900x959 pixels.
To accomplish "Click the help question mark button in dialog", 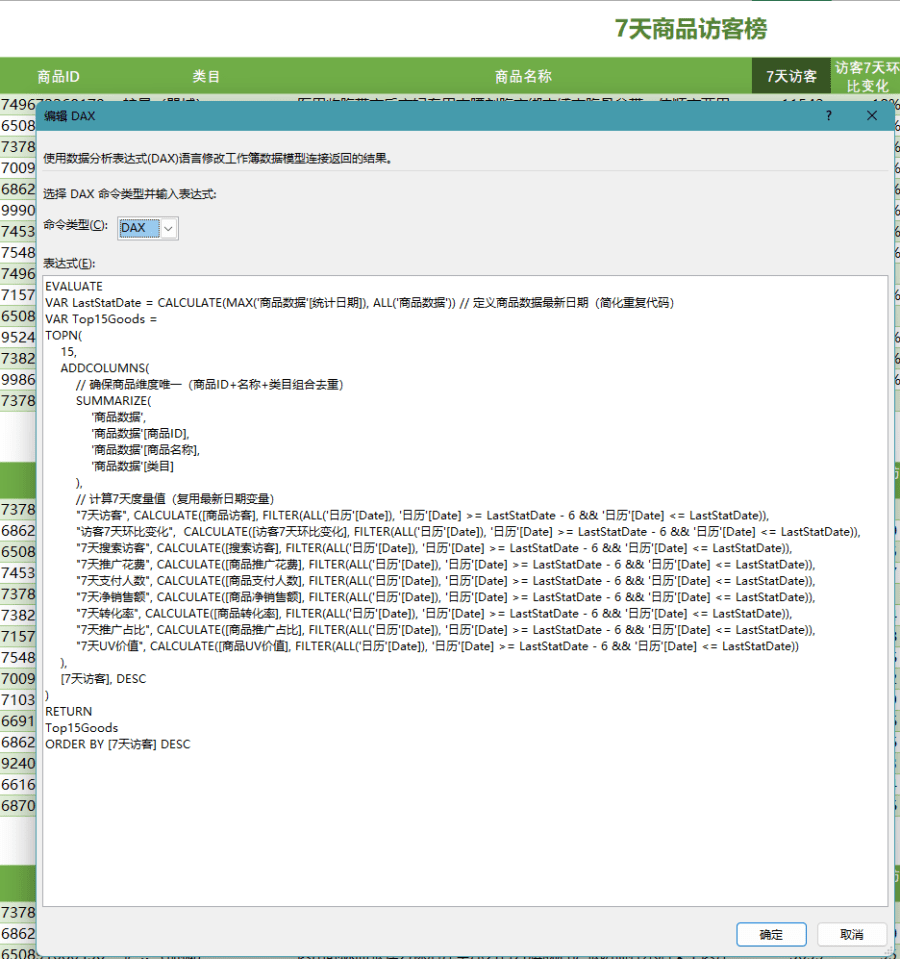I will point(828,116).
